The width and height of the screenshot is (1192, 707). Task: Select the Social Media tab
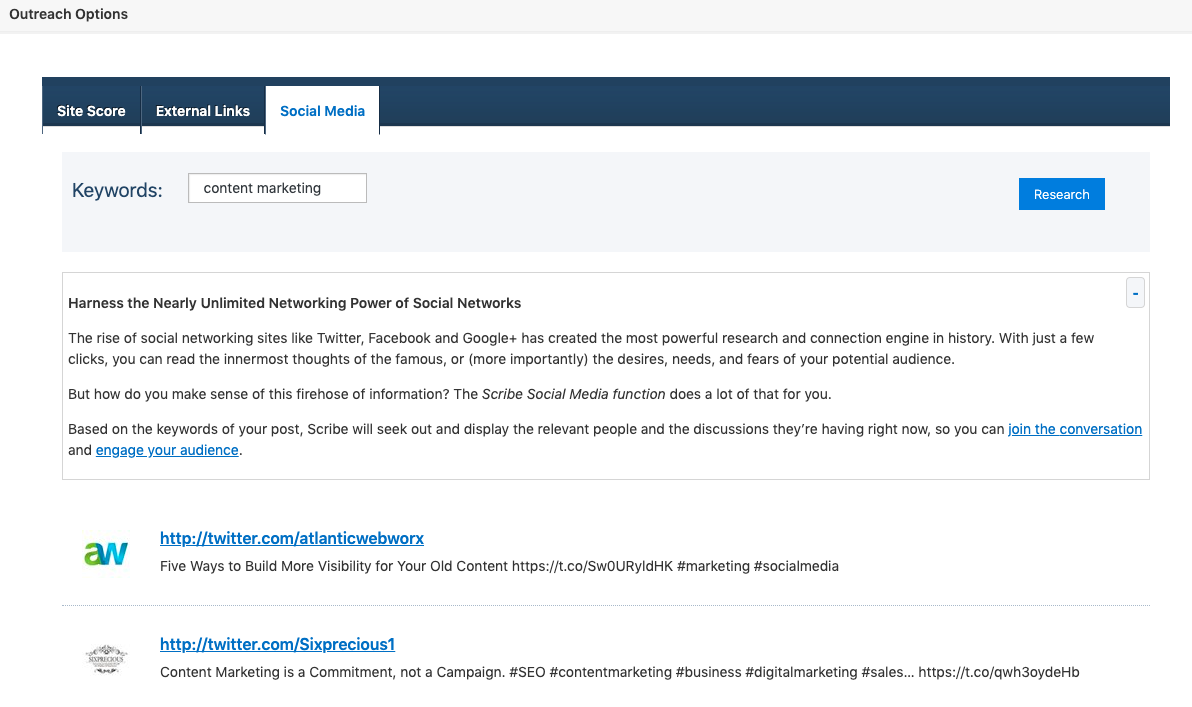322,111
